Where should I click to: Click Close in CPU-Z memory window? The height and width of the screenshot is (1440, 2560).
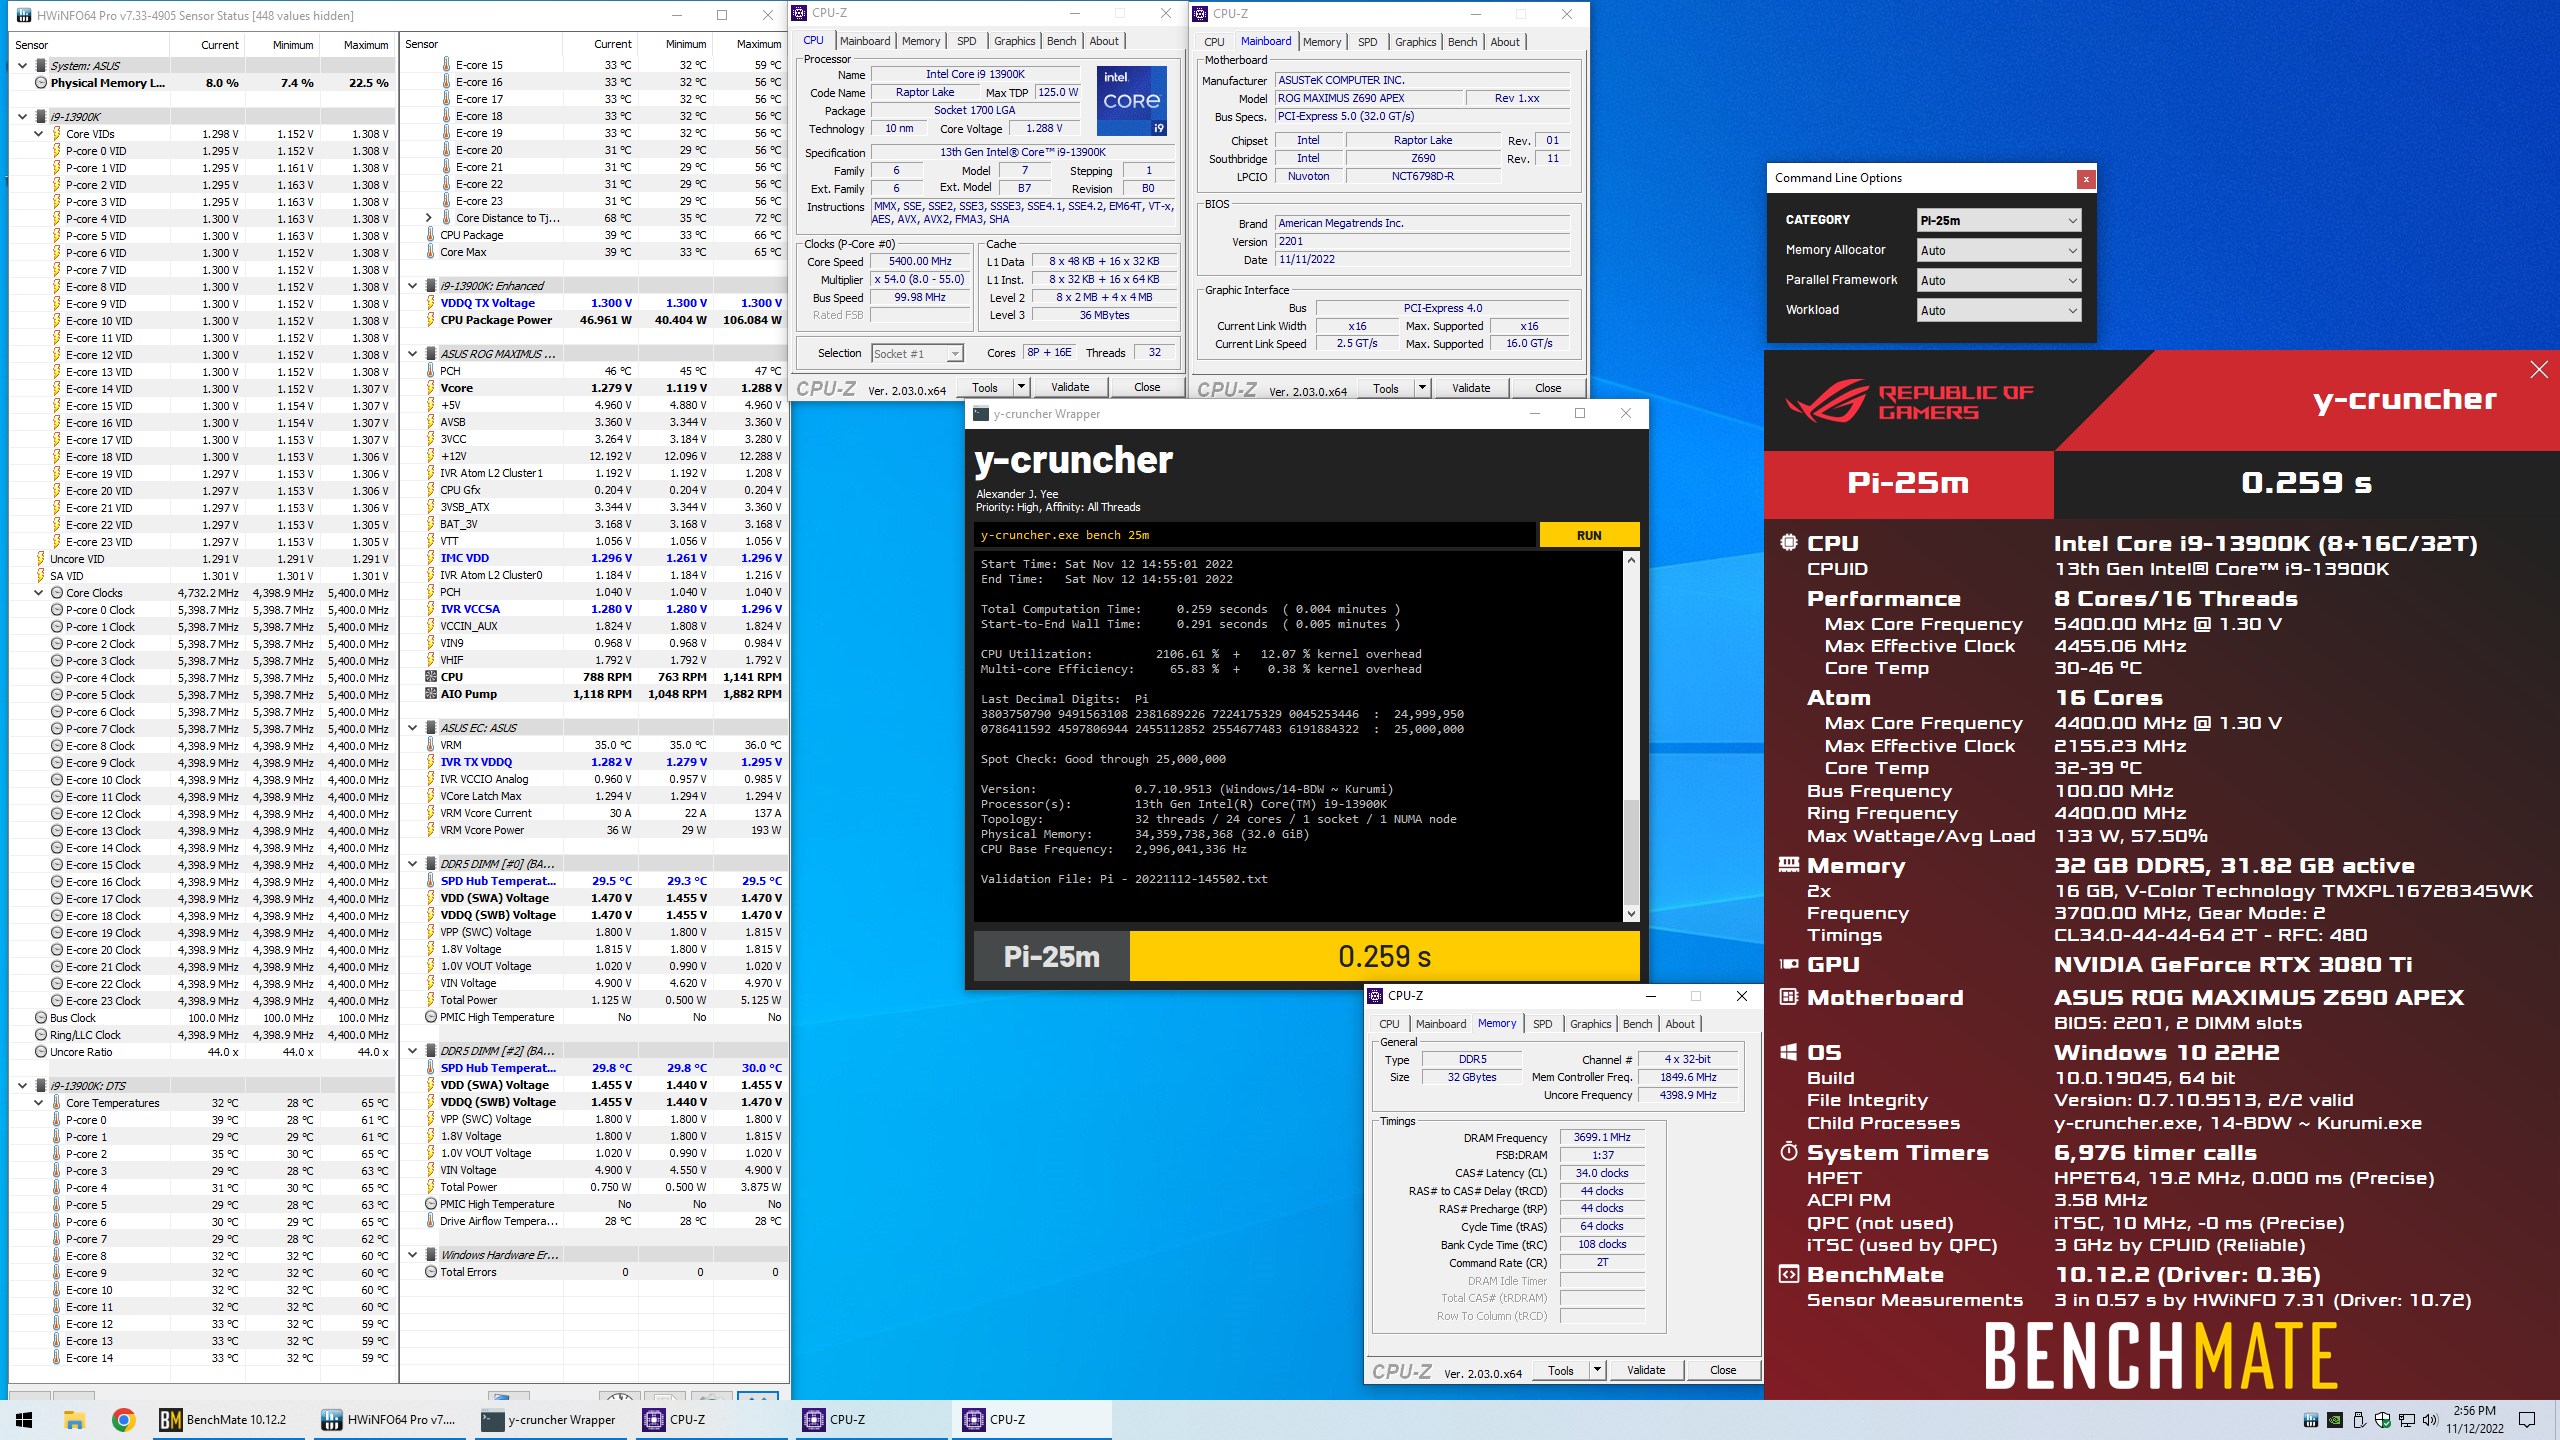coord(1723,1370)
